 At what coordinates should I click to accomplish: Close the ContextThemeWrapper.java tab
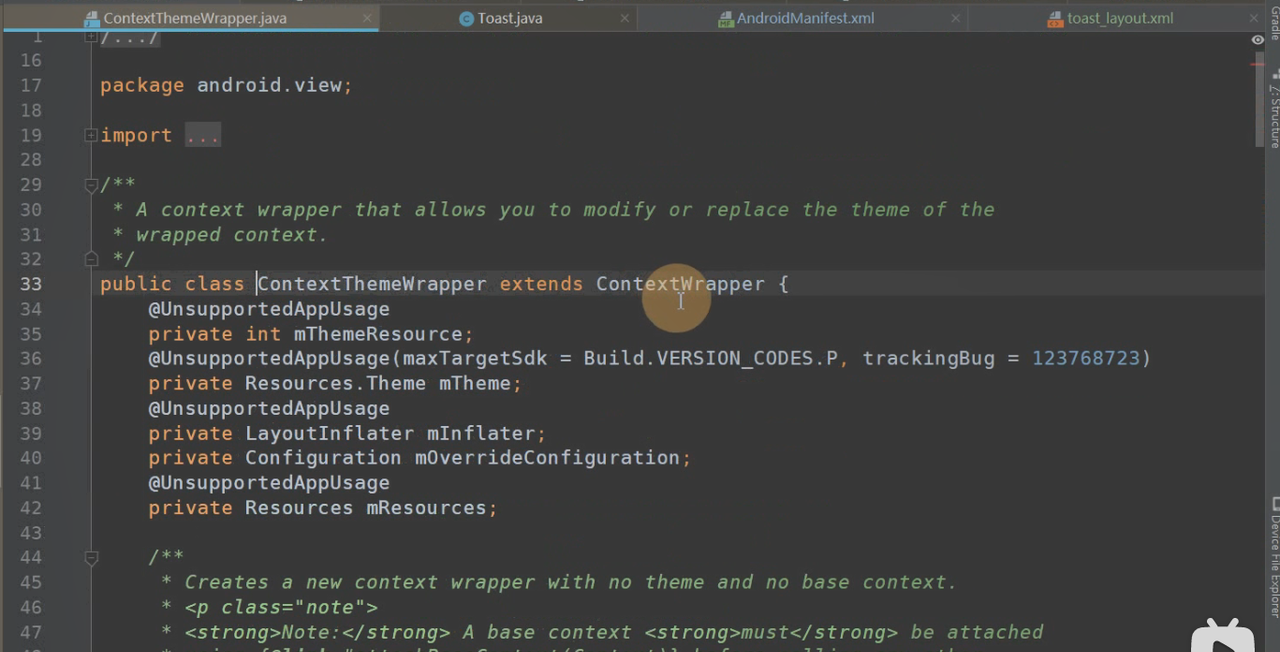[x=367, y=18]
